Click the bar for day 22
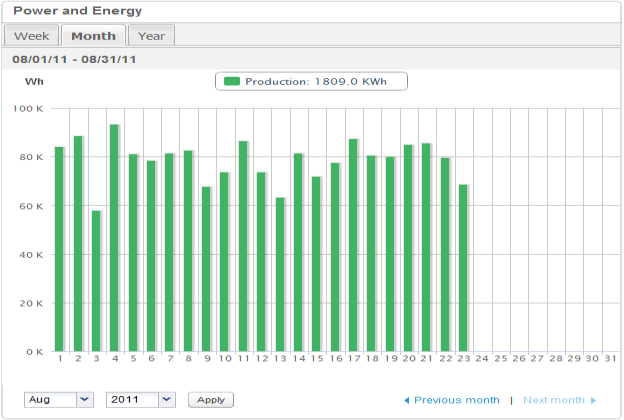This screenshot has height=420, width=624. coord(445,255)
